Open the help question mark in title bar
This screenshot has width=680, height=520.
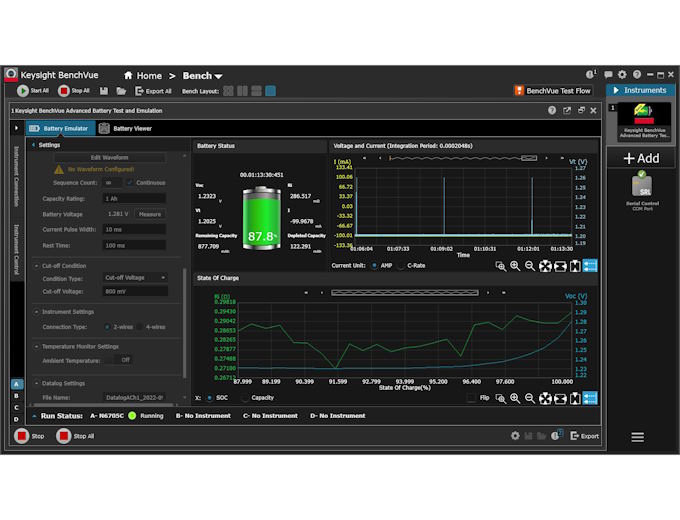[x=637, y=75]
